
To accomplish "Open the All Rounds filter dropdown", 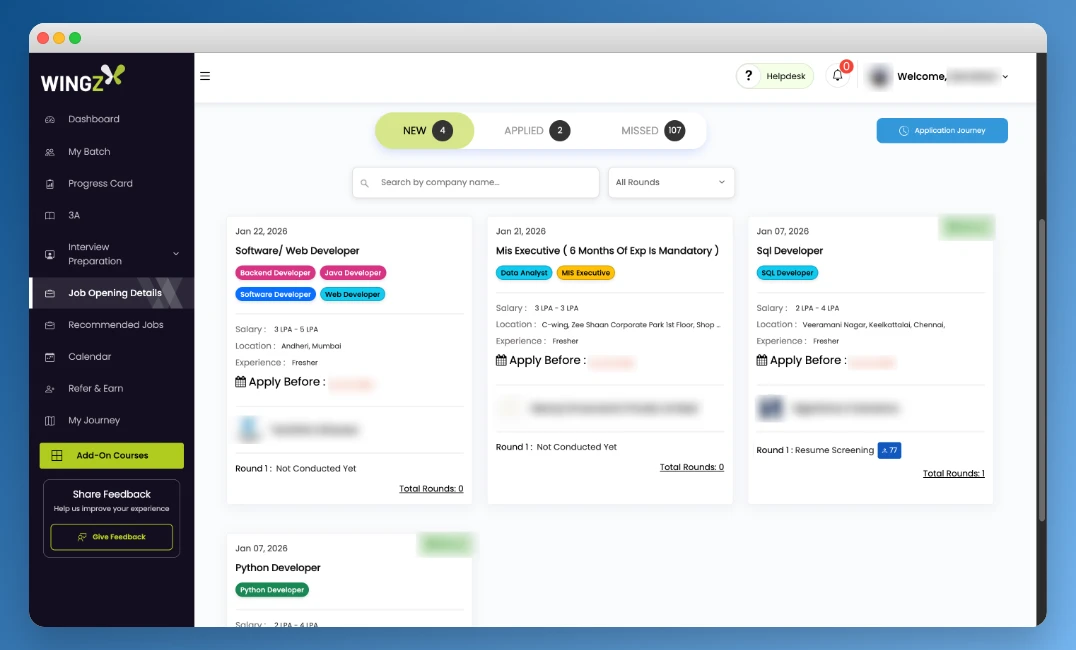I will click(x=668, y=182).
